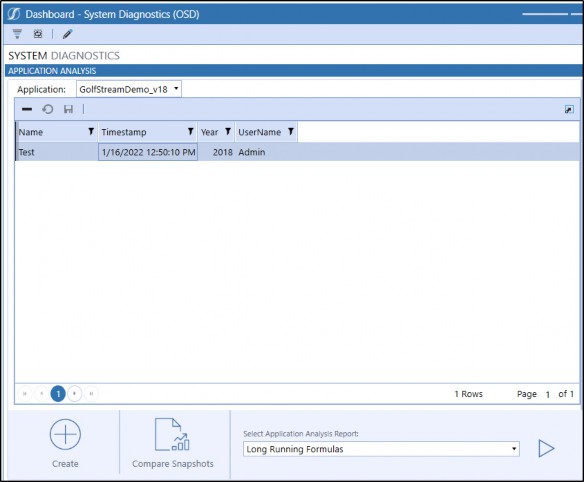The image size is (584, 482).
Task: Click the circular-arrow refresh icon in grid toolbar
Action: click(x=48, y=109)
